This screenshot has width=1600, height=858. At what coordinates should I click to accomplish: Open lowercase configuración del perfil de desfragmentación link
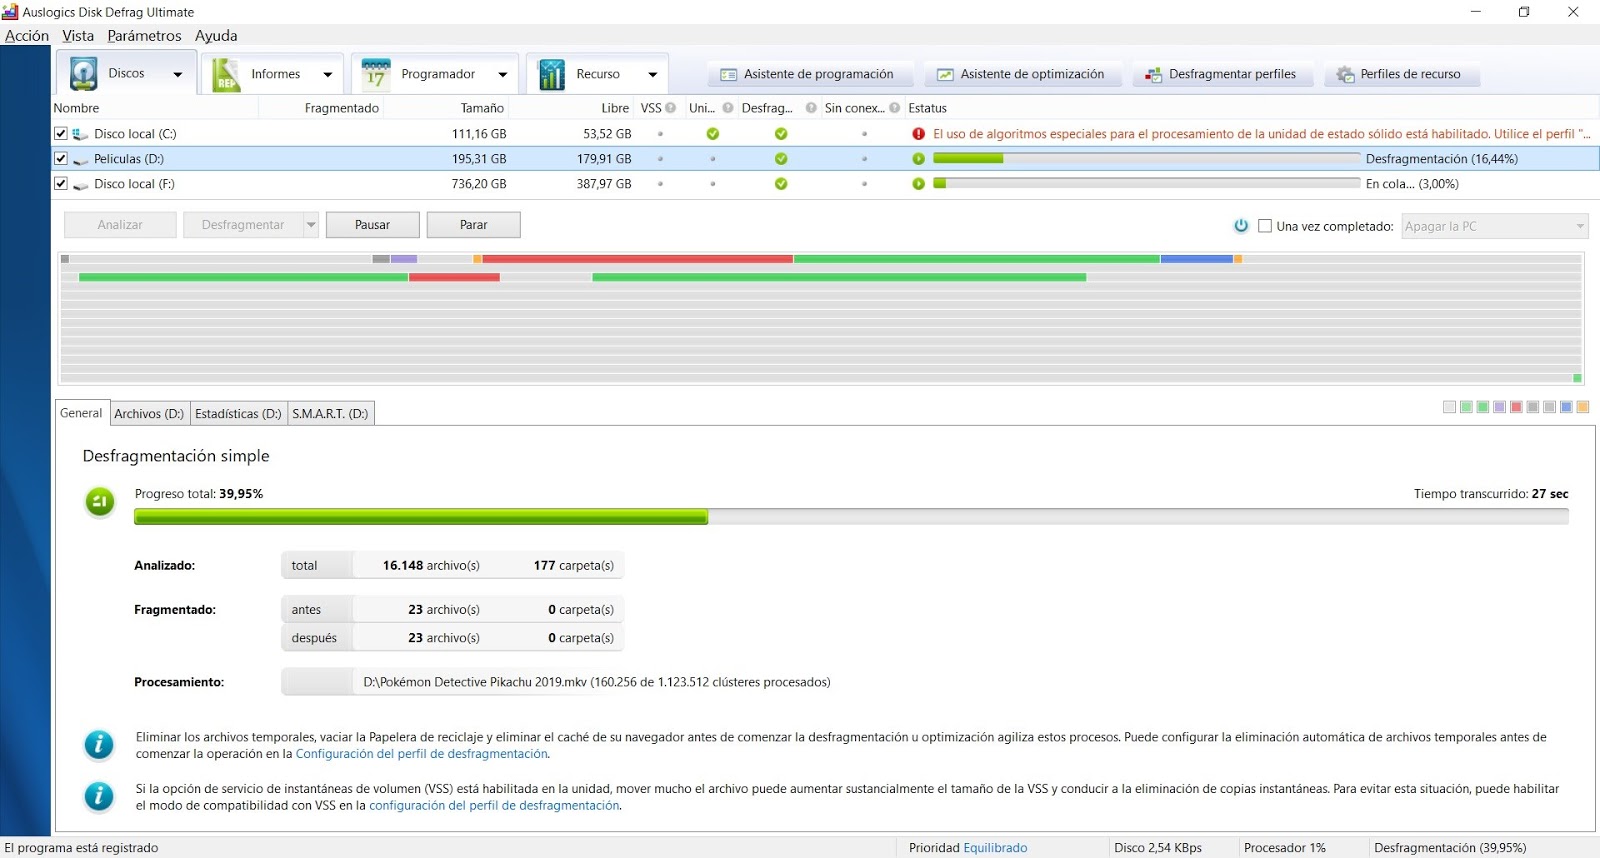(495, 805)
